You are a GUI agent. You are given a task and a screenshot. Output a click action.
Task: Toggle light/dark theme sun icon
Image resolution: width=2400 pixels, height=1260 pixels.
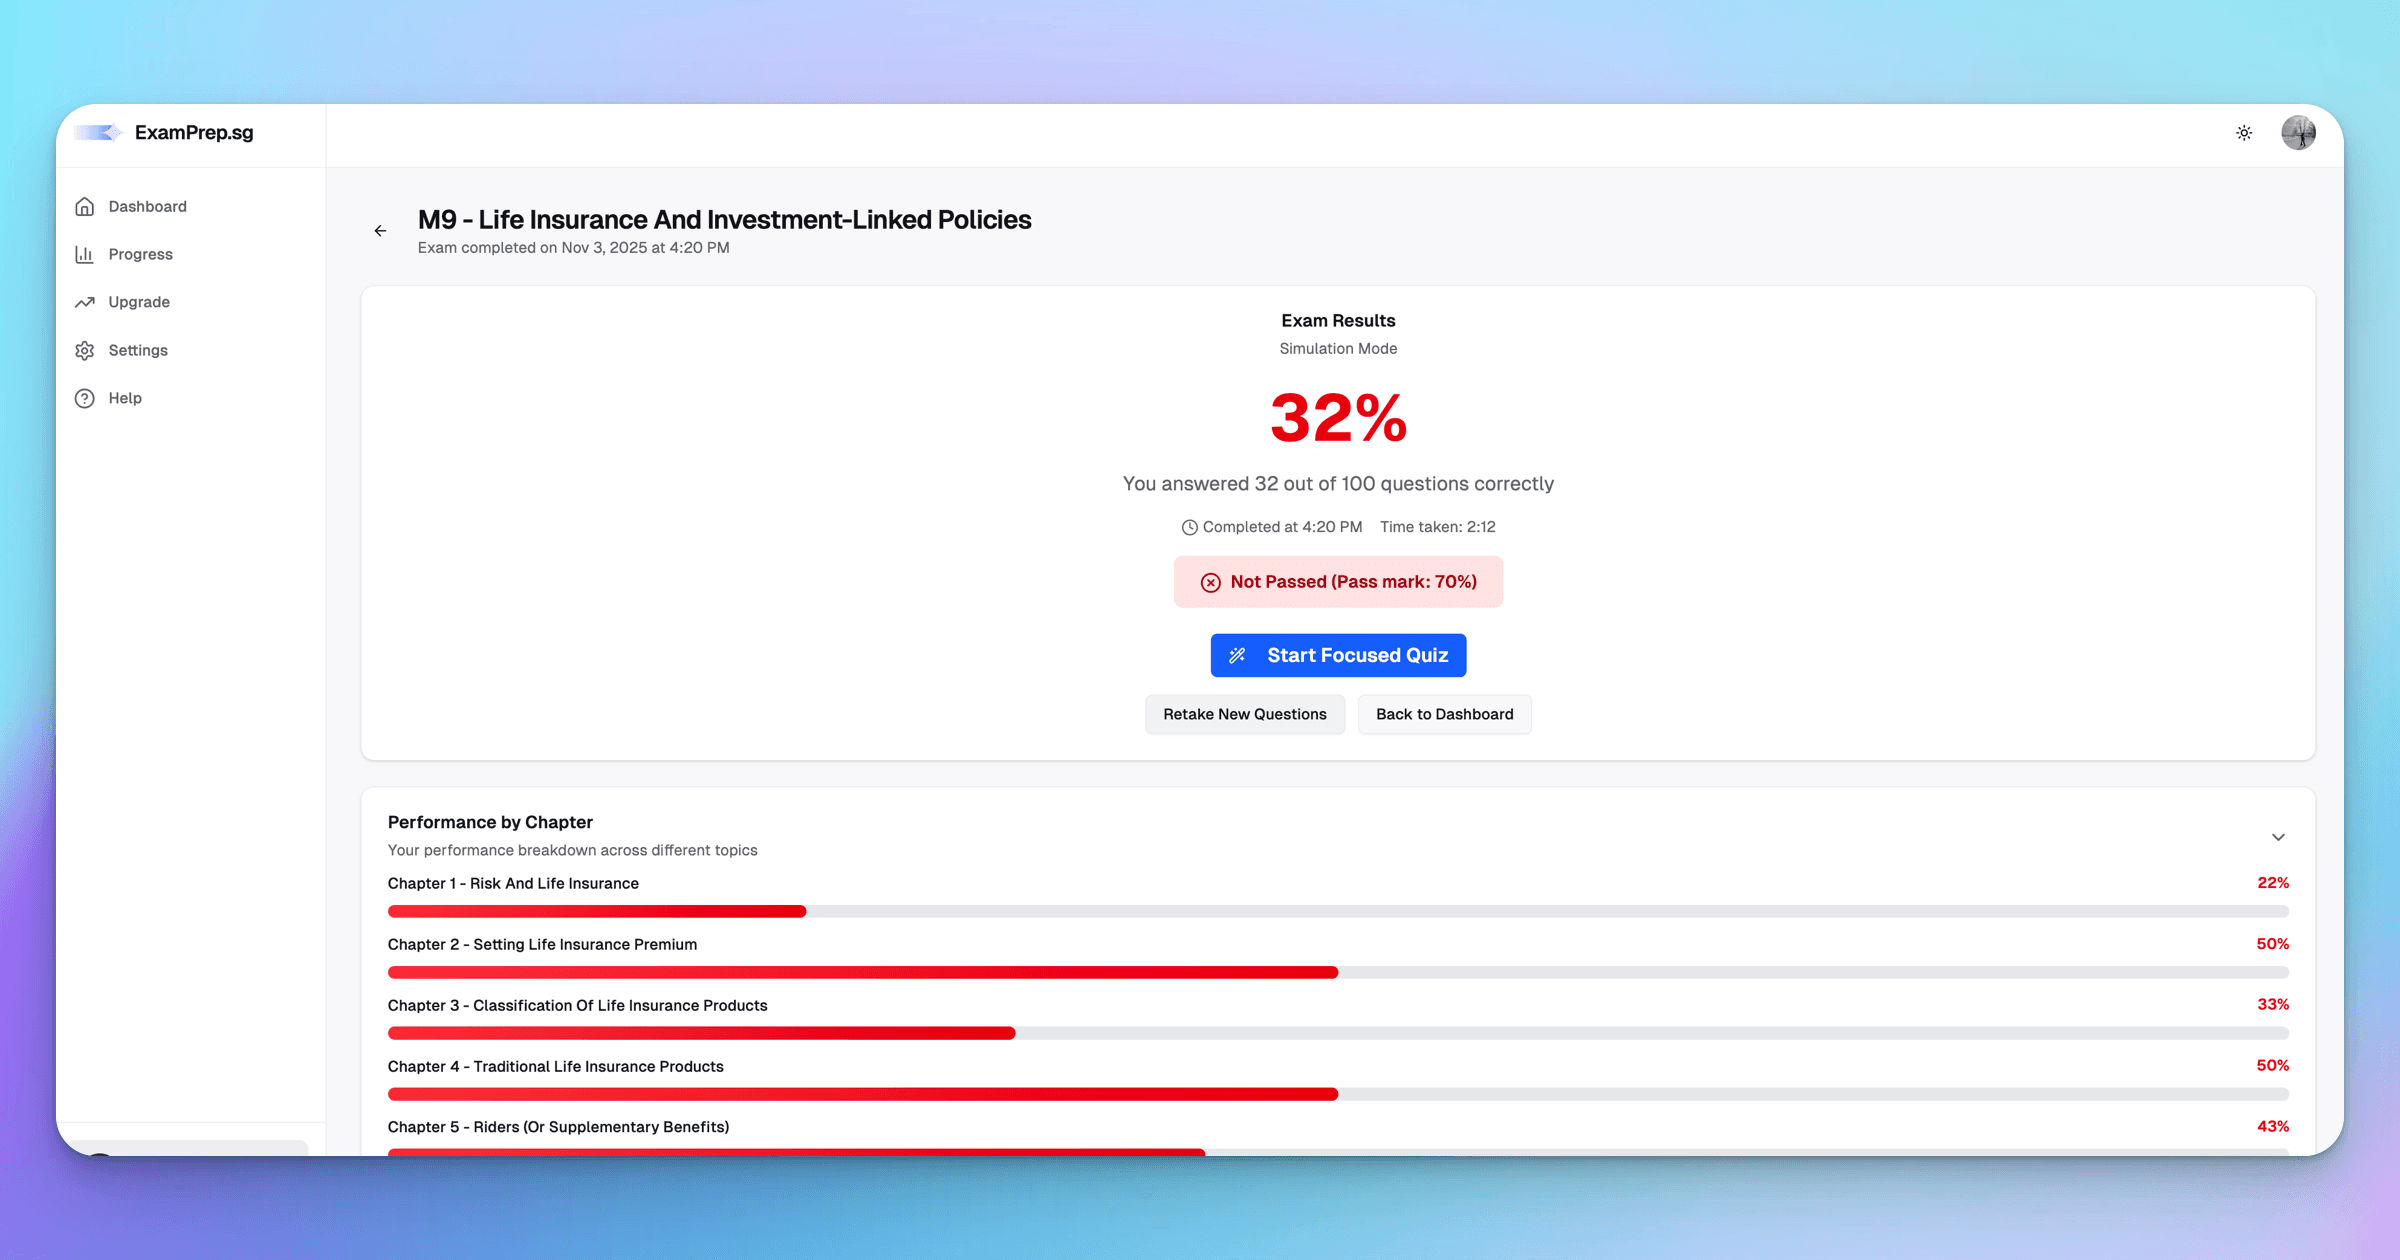coord(2244,133)
